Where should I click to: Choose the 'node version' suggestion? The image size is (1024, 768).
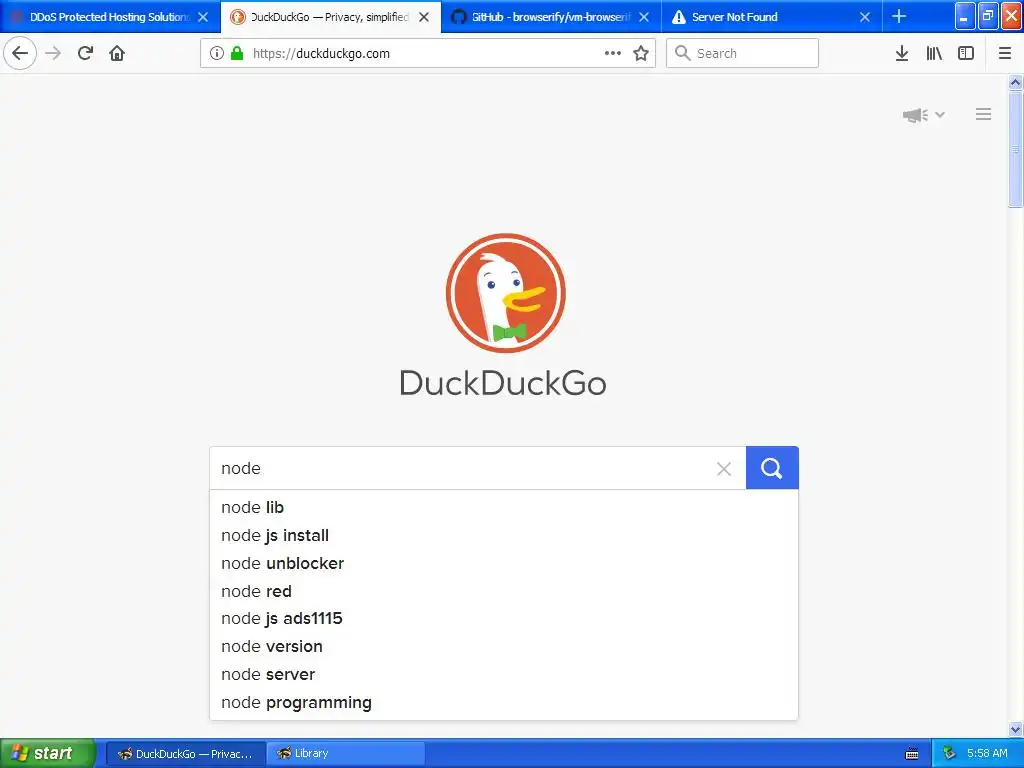point(504,647)
